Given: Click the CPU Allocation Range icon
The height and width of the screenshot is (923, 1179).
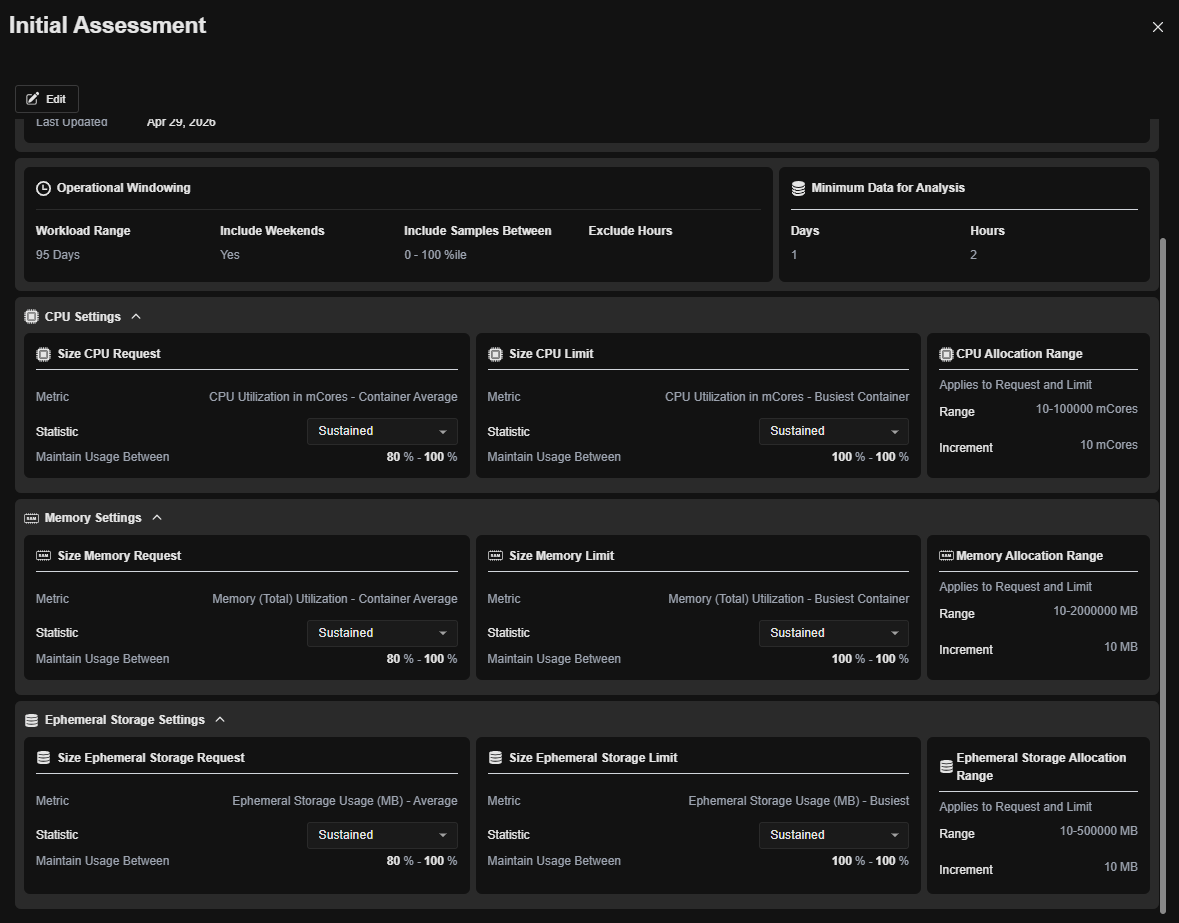Looking at the screenshot, I should [946, 354].
